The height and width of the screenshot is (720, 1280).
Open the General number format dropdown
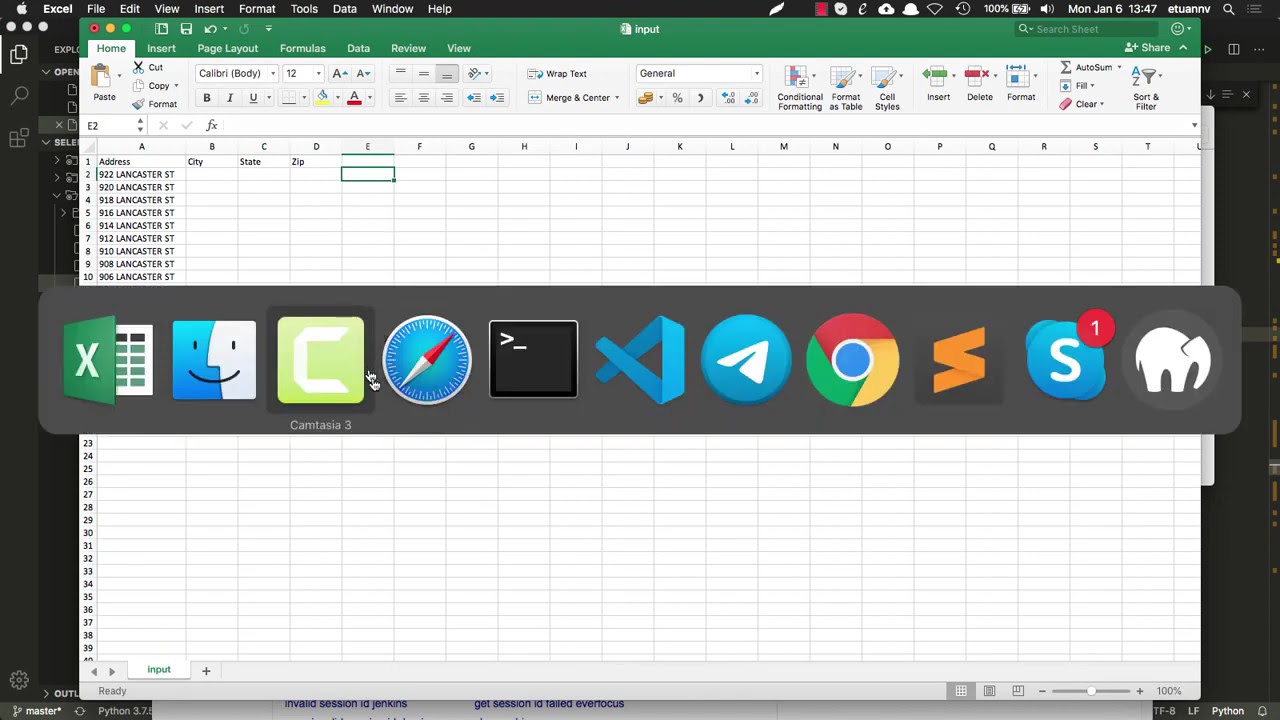click(757, 74)
